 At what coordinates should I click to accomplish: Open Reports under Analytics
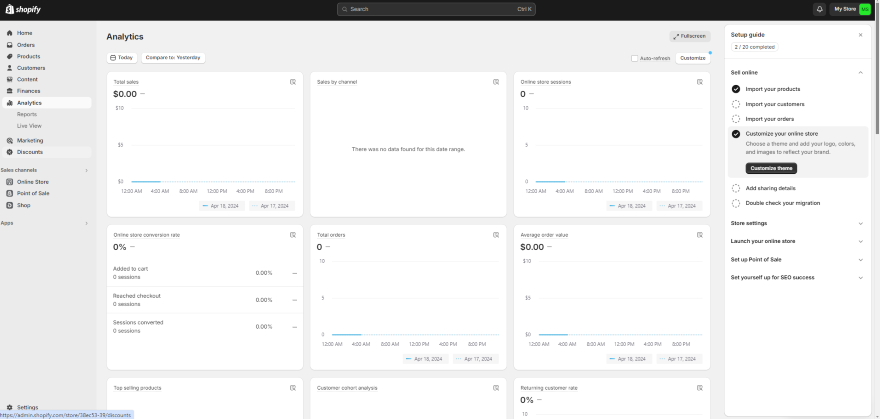(x=27, y=114)
